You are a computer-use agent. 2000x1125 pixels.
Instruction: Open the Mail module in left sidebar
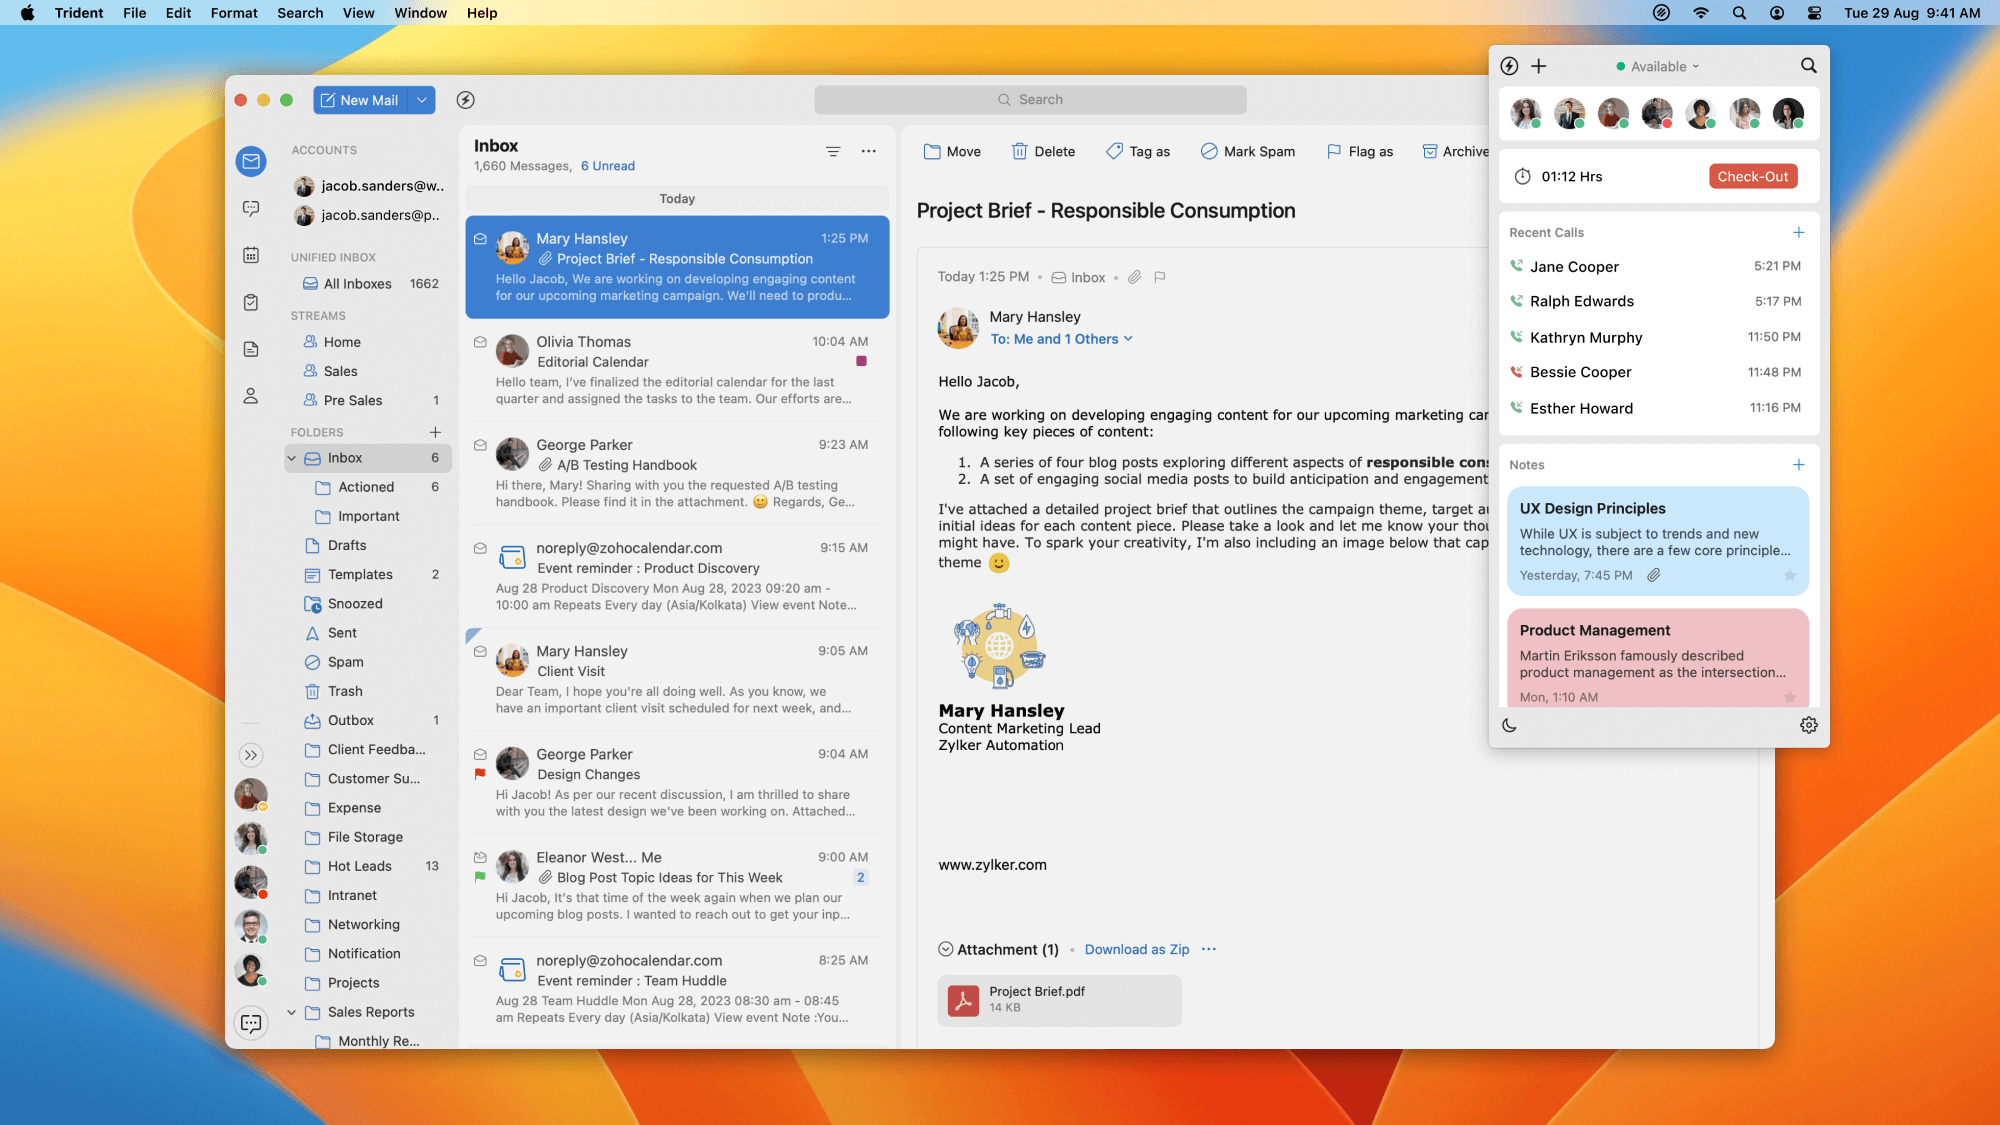pyautogui.click(x=251, y=161)
